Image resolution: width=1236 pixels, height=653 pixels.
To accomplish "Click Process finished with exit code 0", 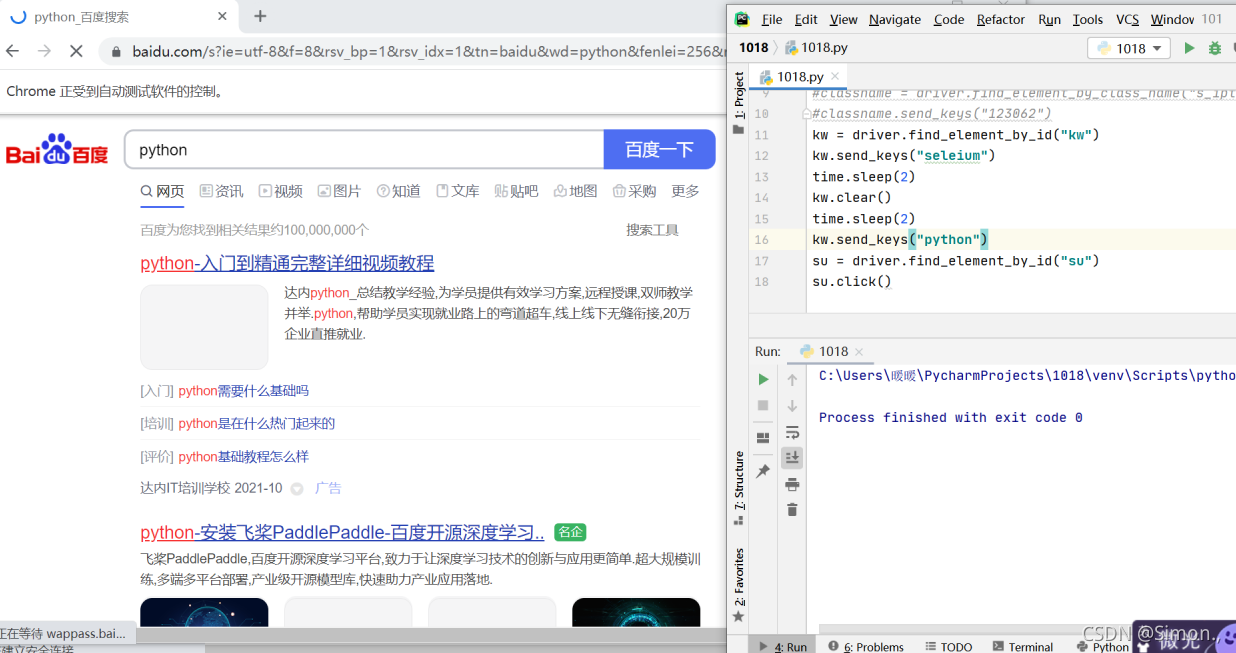I will pos(950,417).
